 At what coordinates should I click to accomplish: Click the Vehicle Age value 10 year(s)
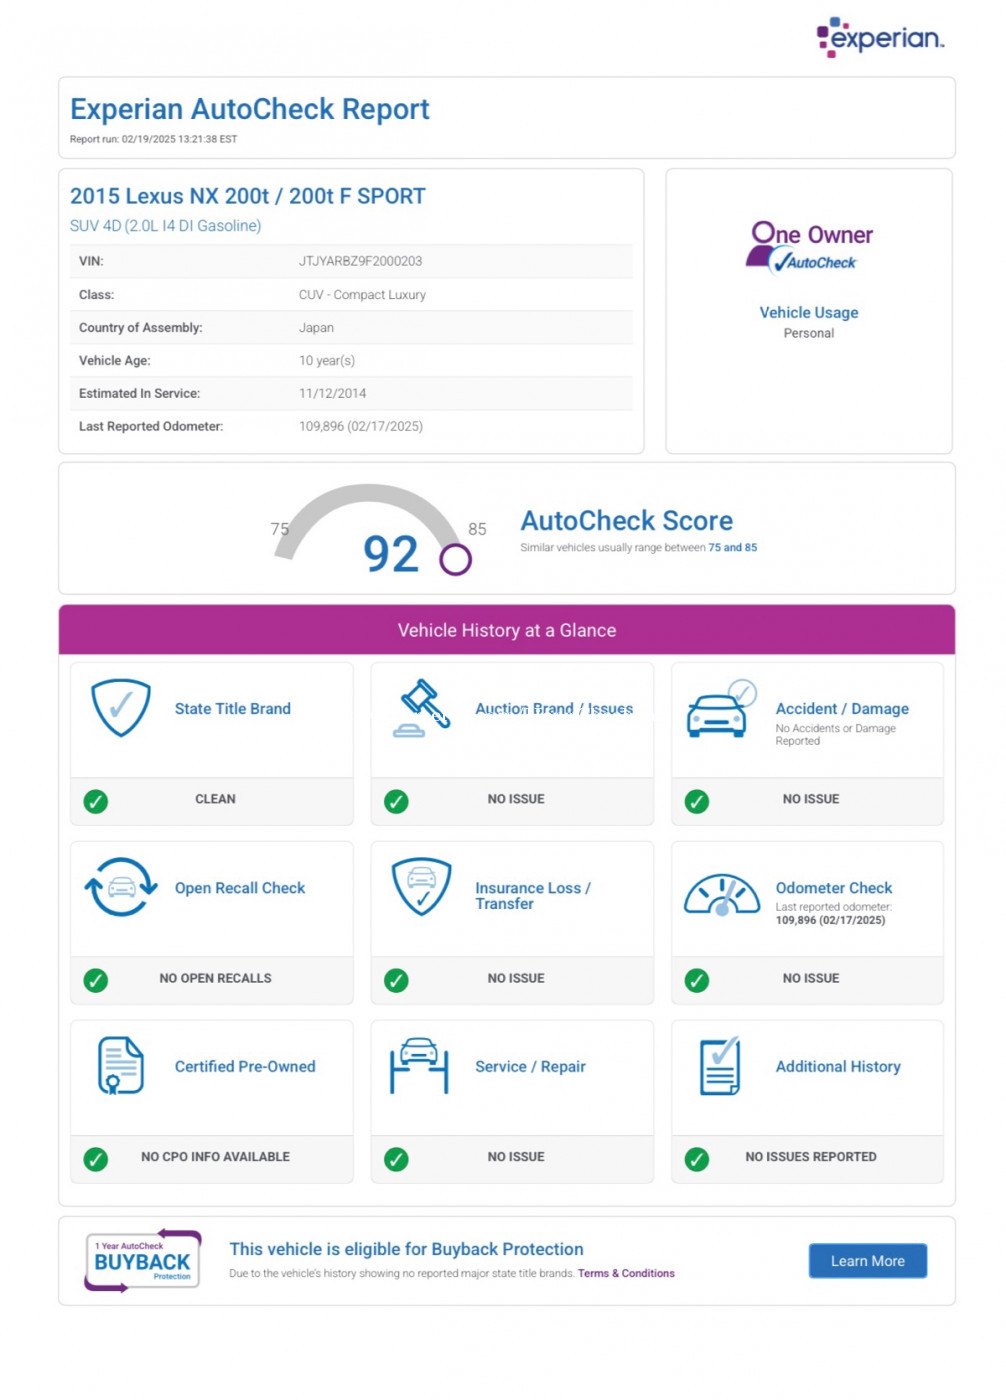[327, 361]
